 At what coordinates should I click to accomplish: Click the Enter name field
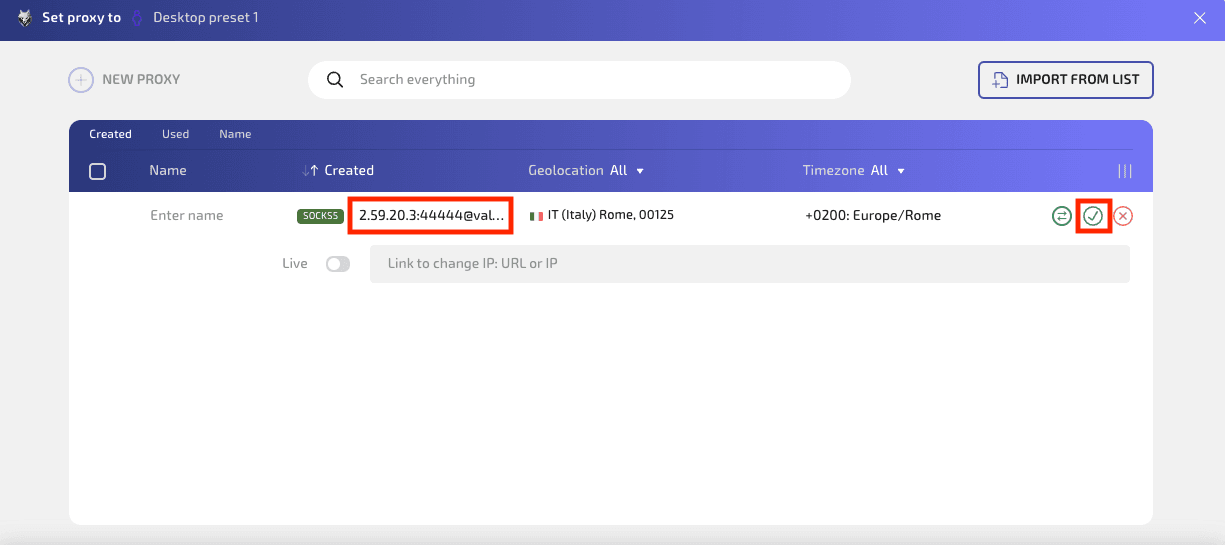pyautogui.click(x=187, y=216)
